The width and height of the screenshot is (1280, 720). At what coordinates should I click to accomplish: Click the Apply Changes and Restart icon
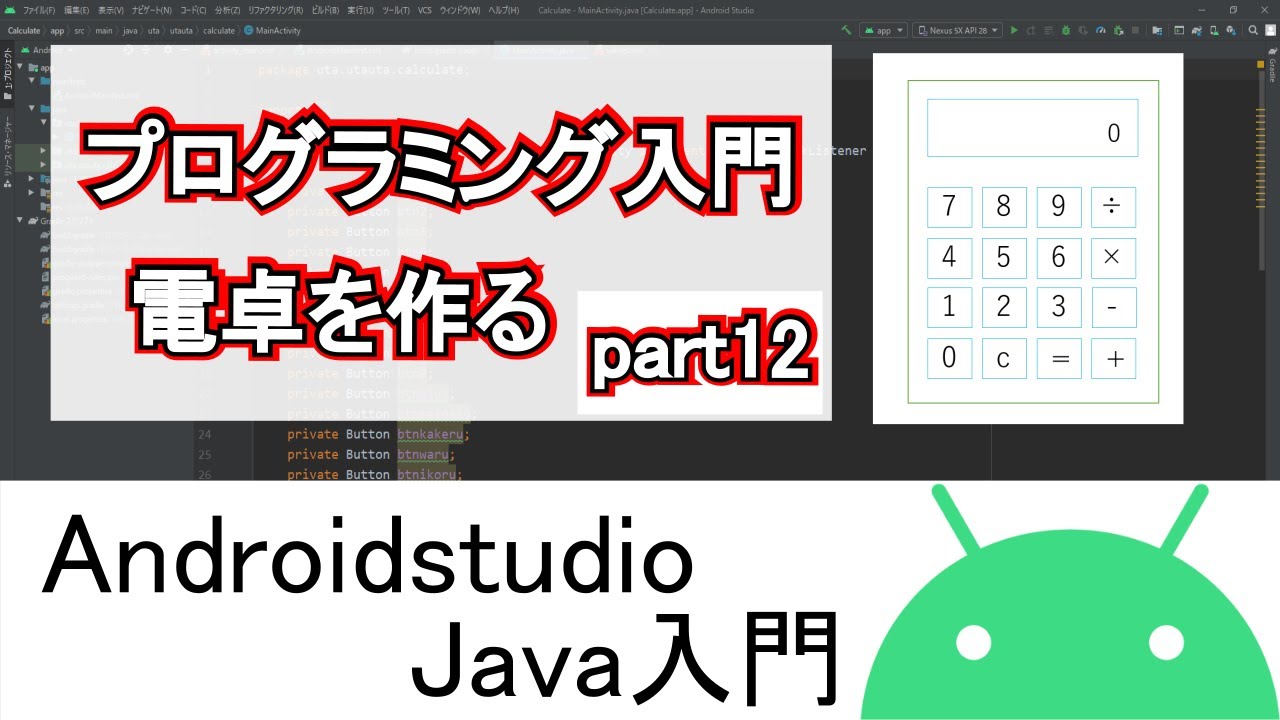[1031, 30]
